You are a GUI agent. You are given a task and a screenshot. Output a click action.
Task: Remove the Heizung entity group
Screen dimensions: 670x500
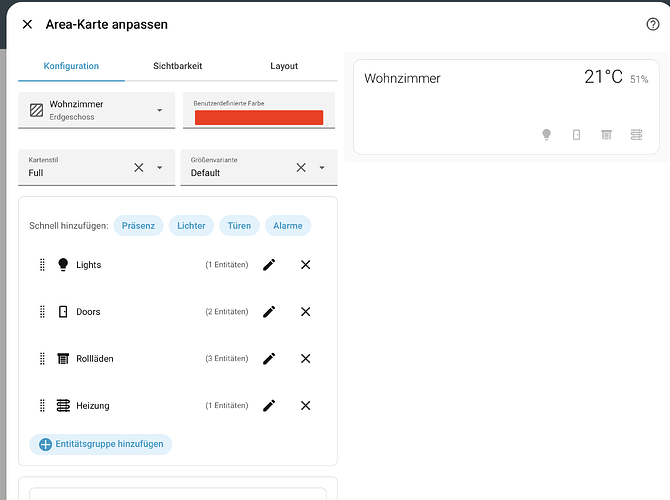coord(306,406)
